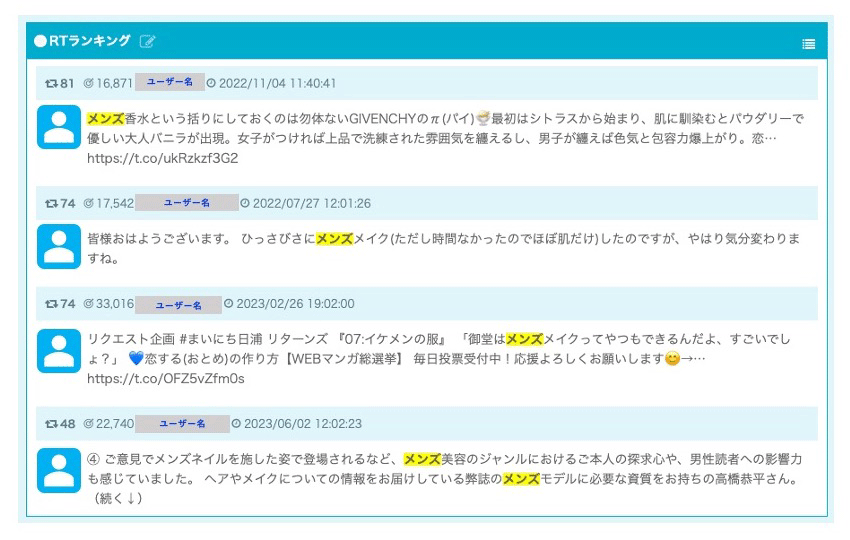This screenshot has height=540, width=850.
Task: Click the follower count 16,871
Action: point(108,83)
